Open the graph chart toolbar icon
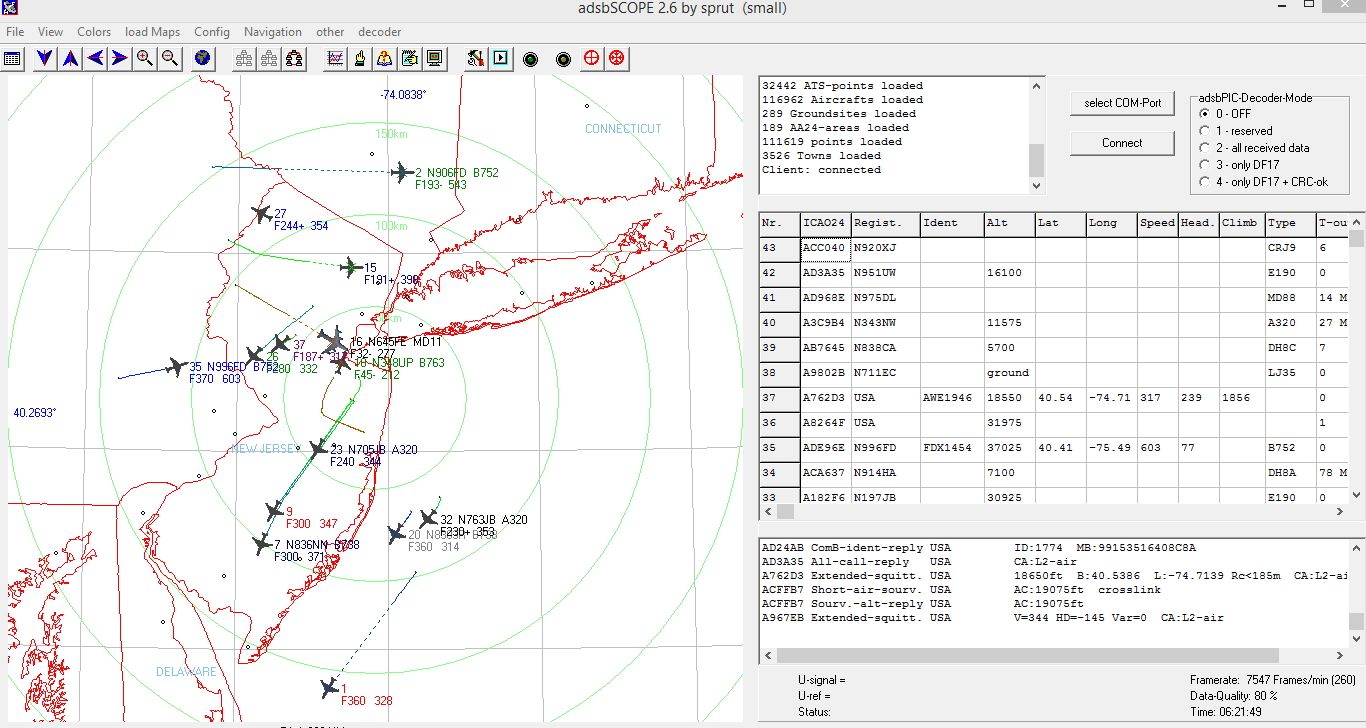 pyautogui.click(x=335, y=58)
